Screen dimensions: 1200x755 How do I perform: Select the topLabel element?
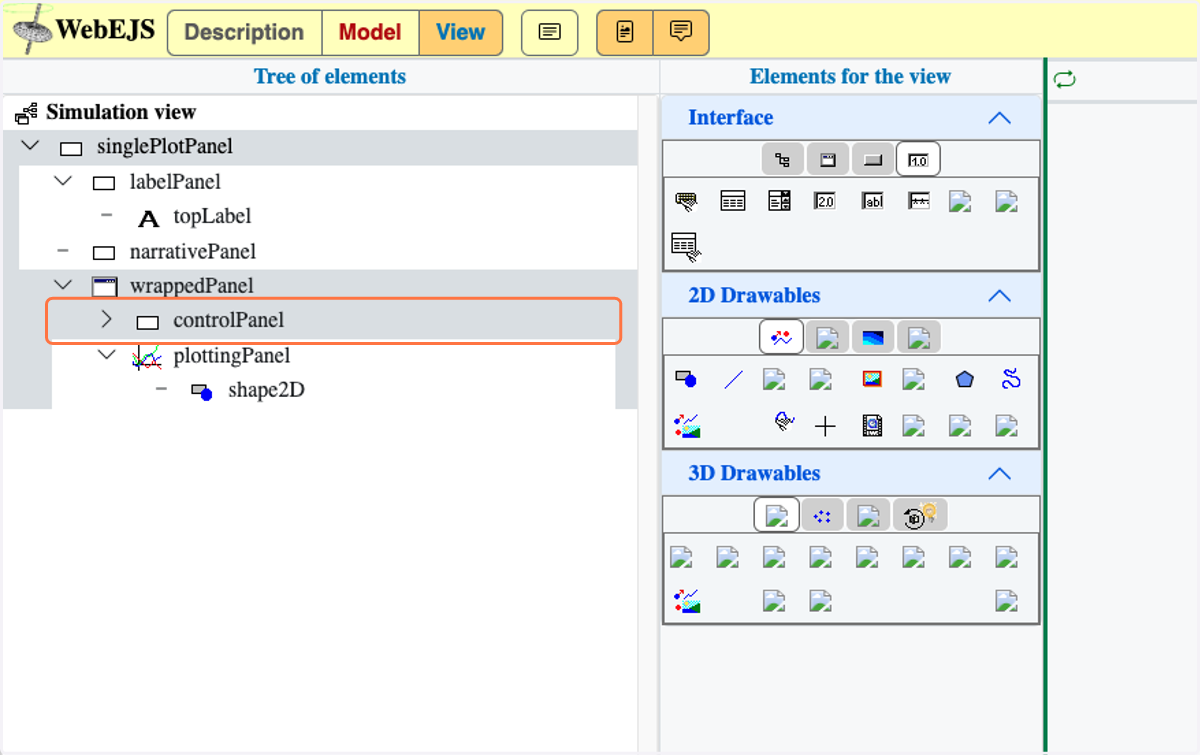pyautogui.click(x=212, y=216)
